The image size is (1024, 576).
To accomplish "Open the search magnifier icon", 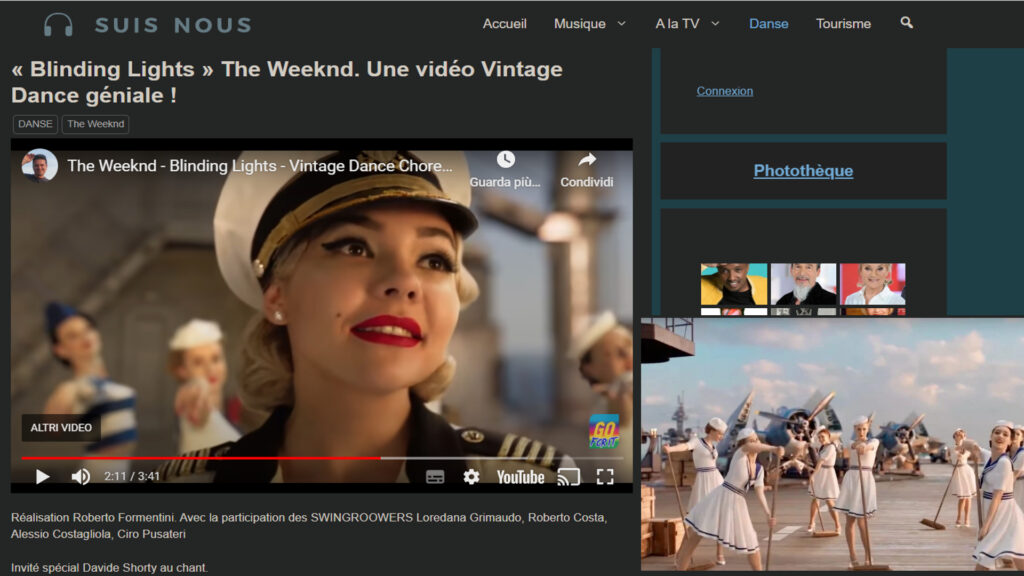I will tap(906, 23).
